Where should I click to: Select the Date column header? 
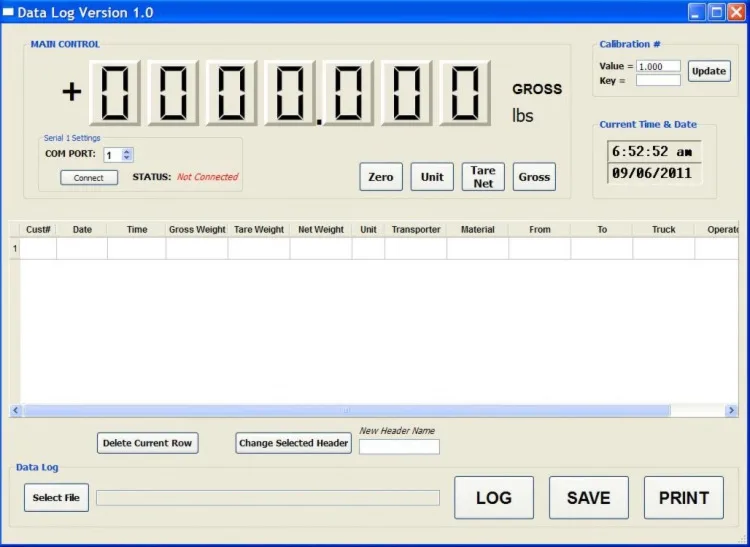(82, 230)
